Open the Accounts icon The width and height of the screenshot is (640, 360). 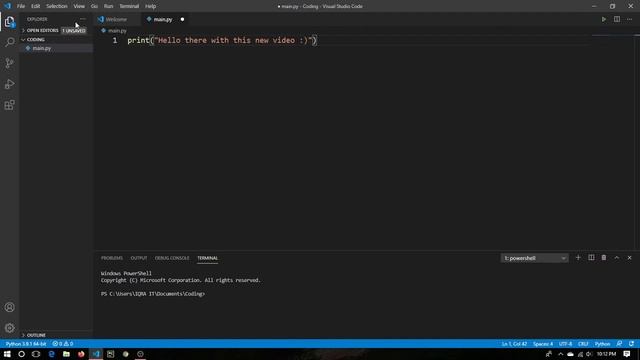(9, 307)
